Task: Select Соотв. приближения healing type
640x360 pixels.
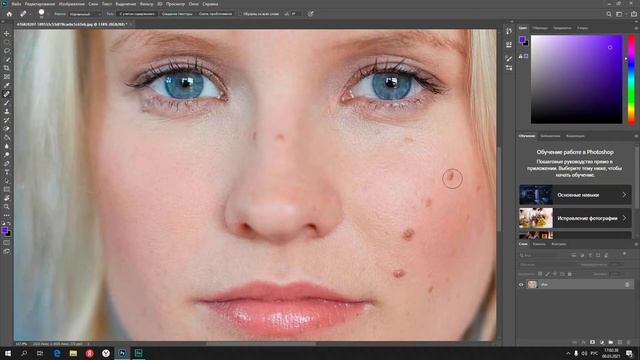Action: [x=215, y=14]
